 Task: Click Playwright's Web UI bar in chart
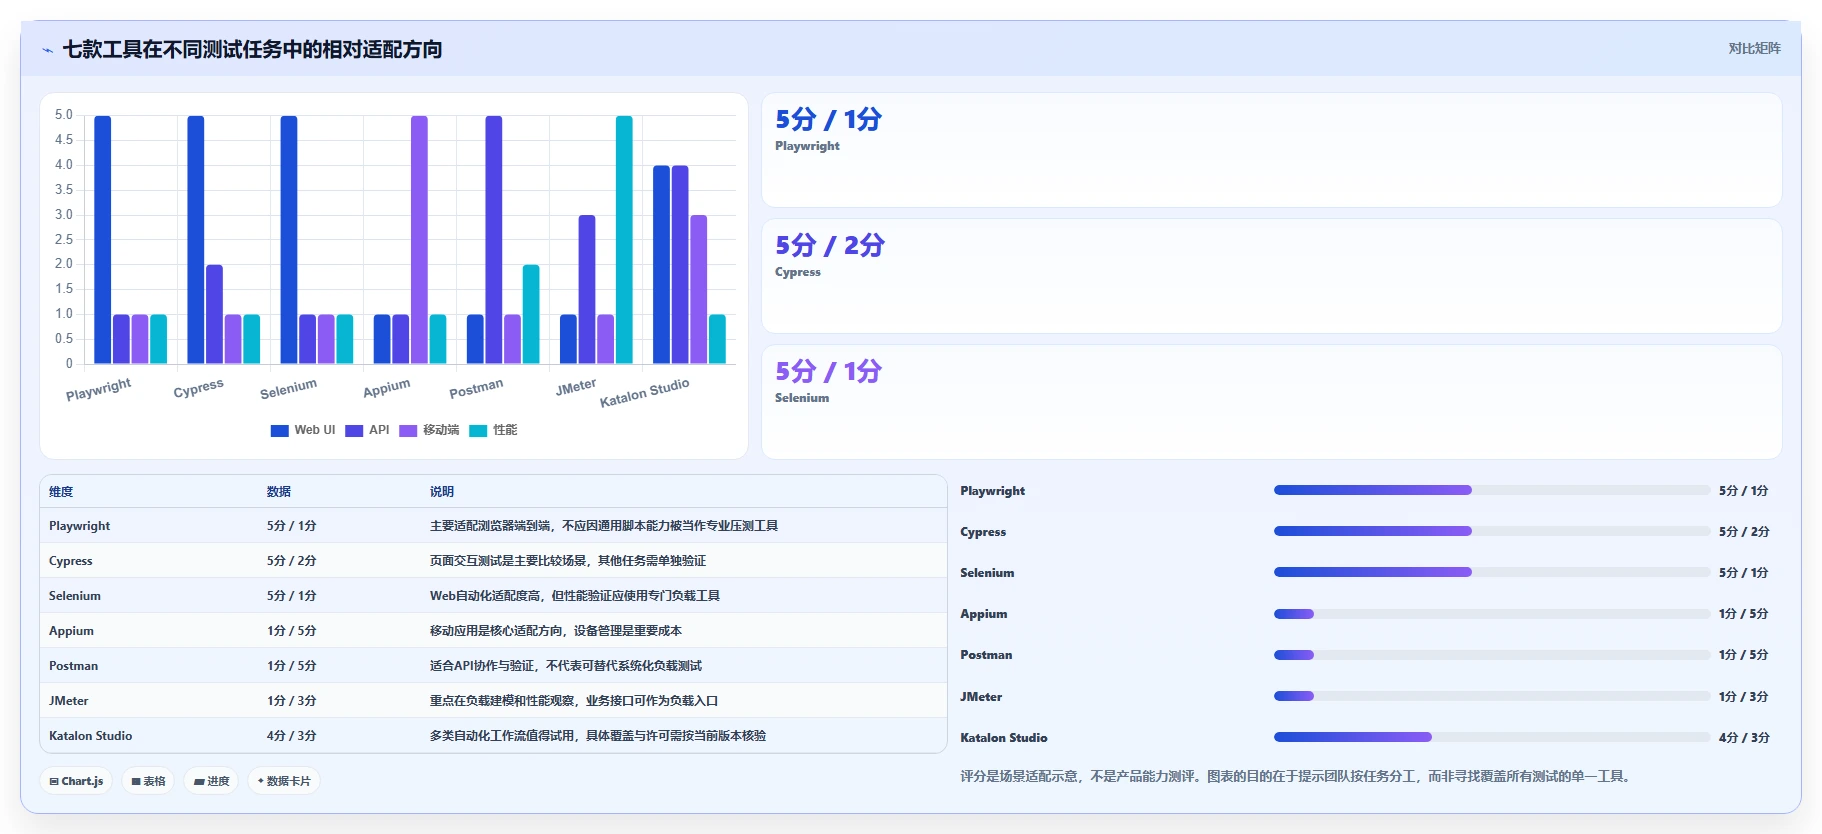click(x=103, y=240)
